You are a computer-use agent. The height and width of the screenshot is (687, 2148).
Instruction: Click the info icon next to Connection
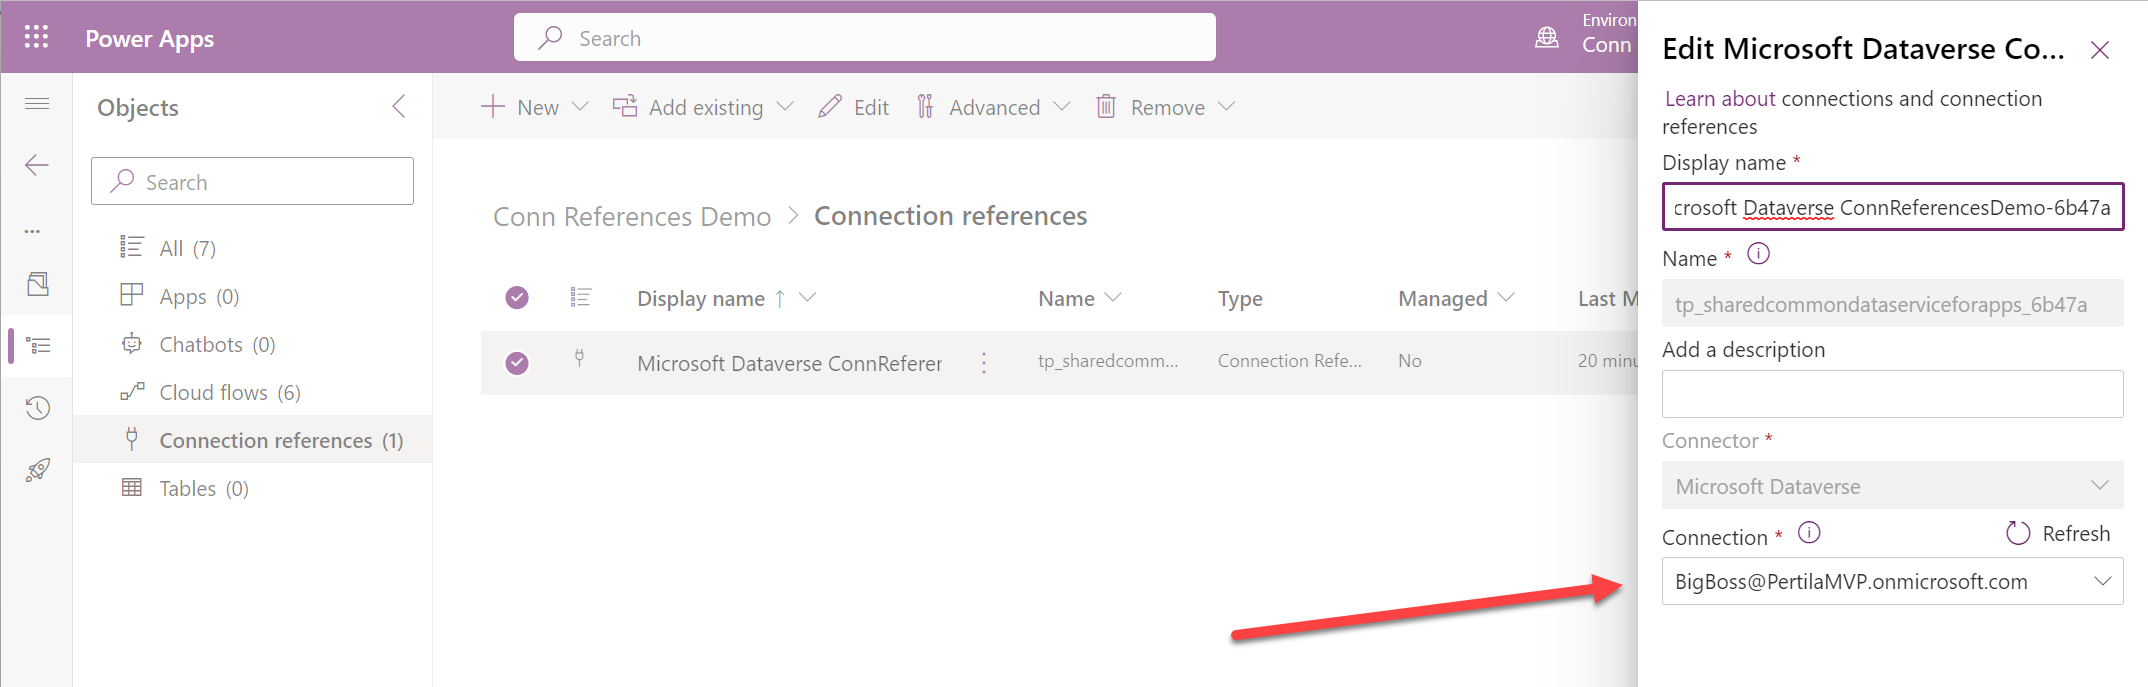click(x=1808, y=533)
